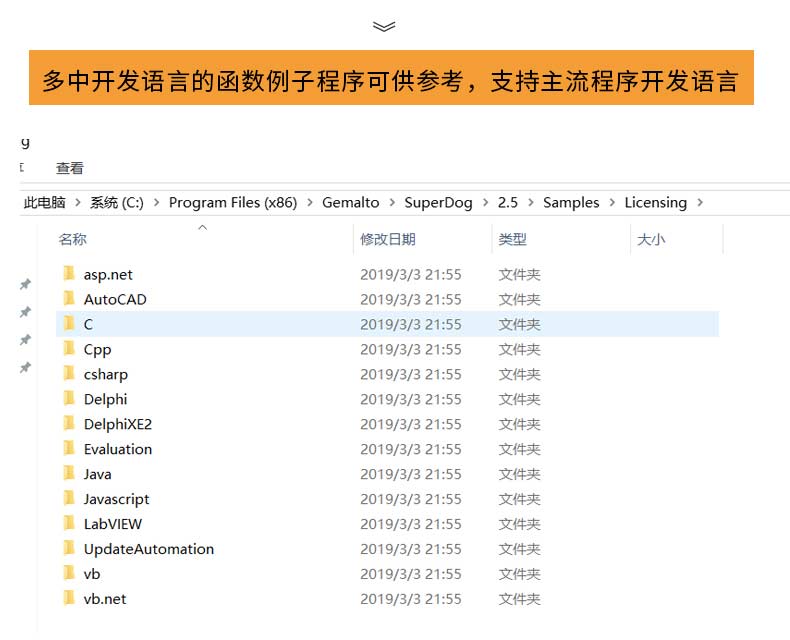
Task: Click the vb folder icon
Action: tap(69, 572)
